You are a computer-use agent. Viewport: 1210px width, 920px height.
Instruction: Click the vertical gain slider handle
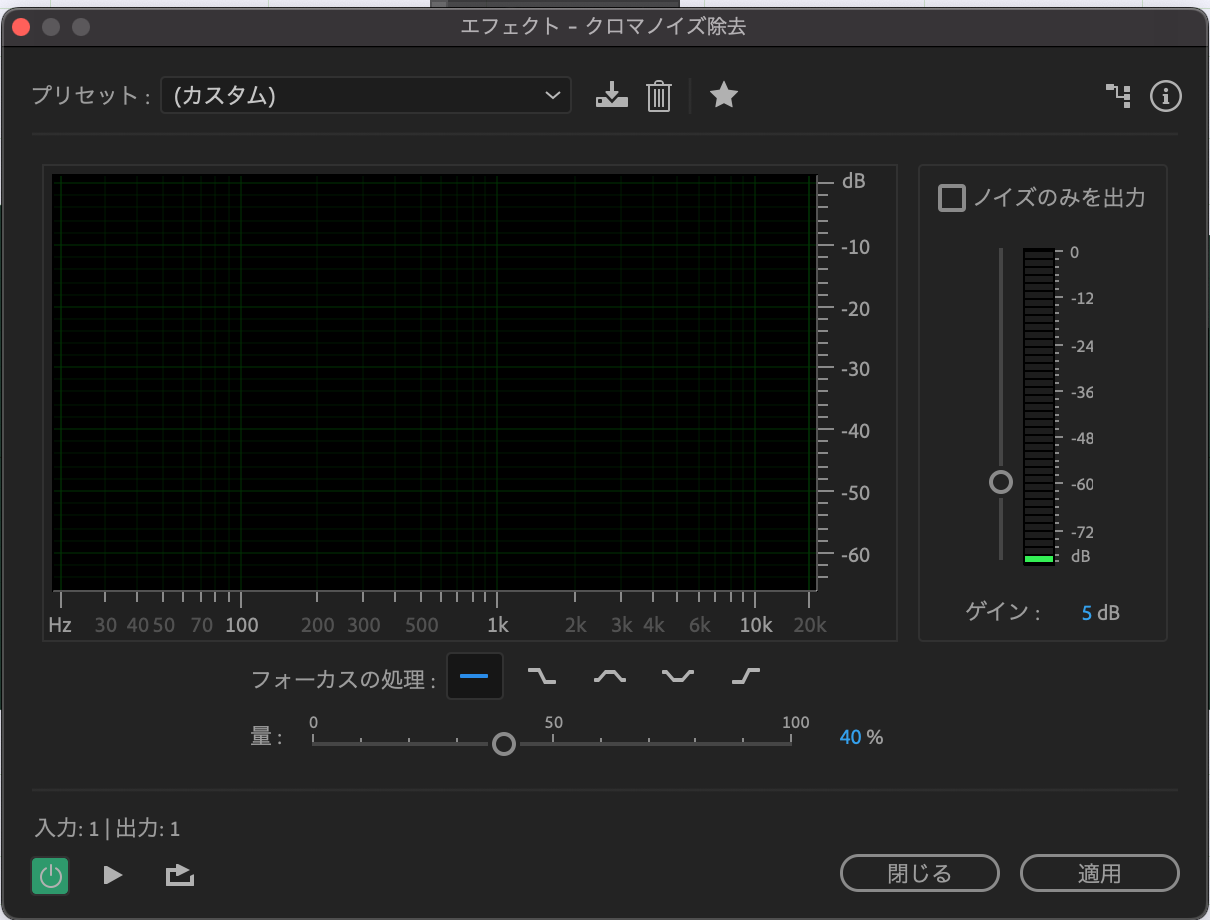(1000, 483)
